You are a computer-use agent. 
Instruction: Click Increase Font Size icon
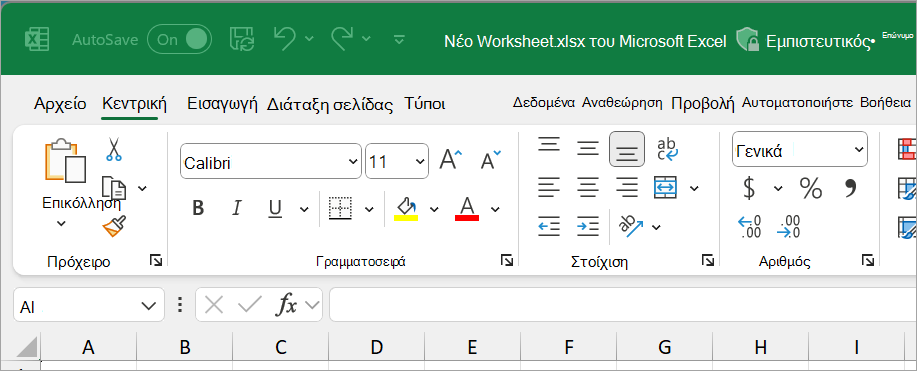pos(450,159)
